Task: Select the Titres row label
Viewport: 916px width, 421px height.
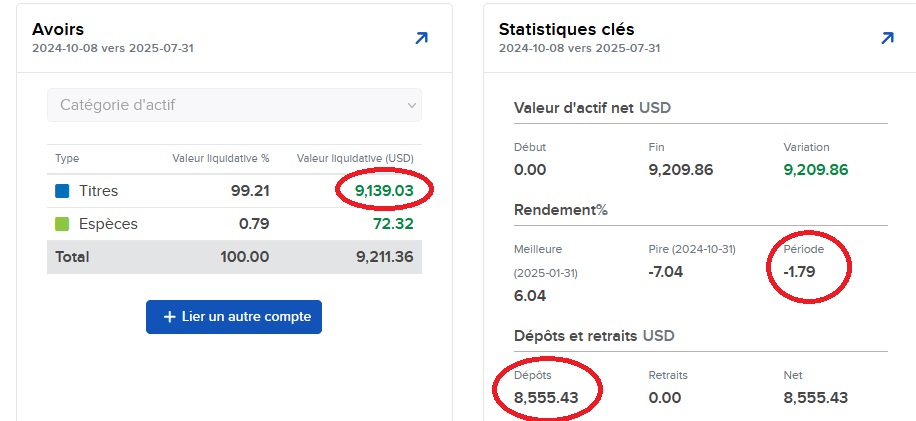Action: (x=99, y=190)
